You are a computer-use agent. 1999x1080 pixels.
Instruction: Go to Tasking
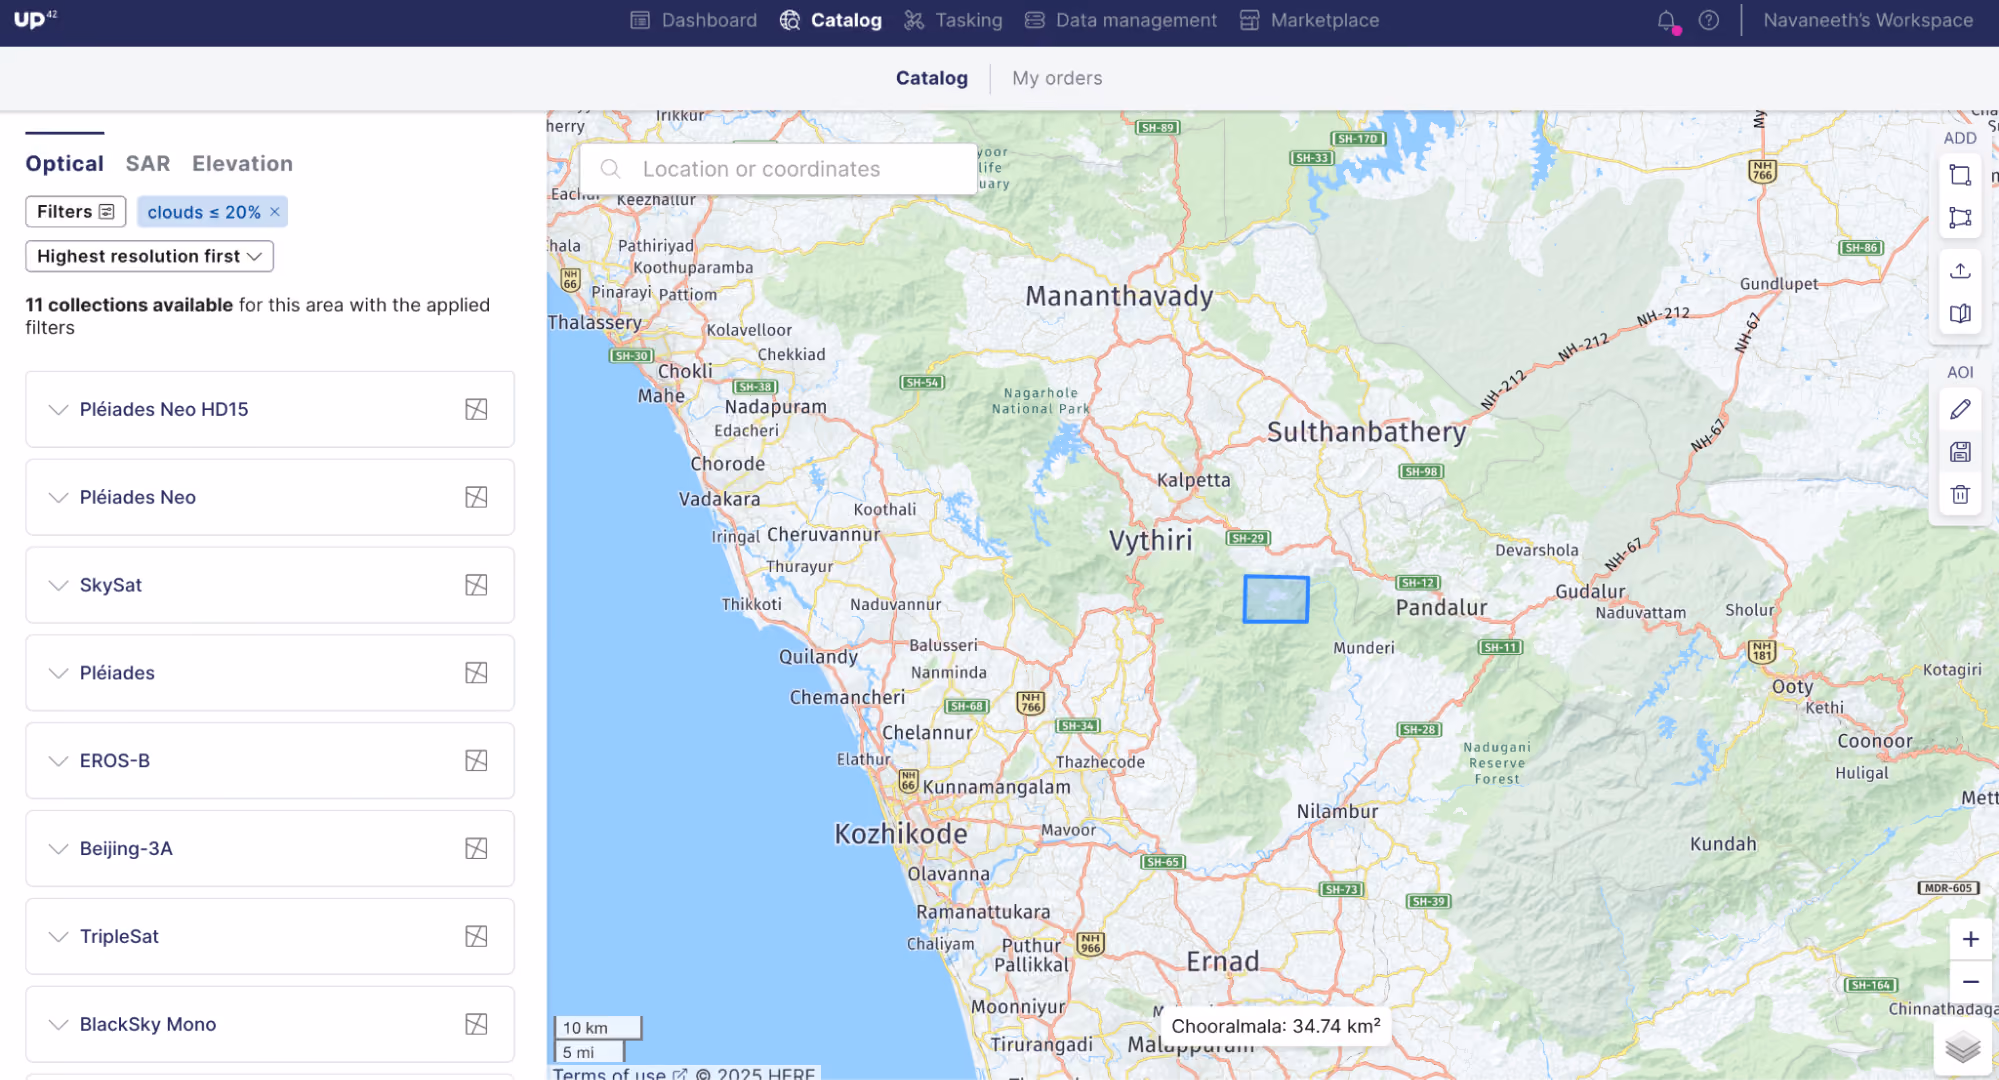tap(953, 20)
